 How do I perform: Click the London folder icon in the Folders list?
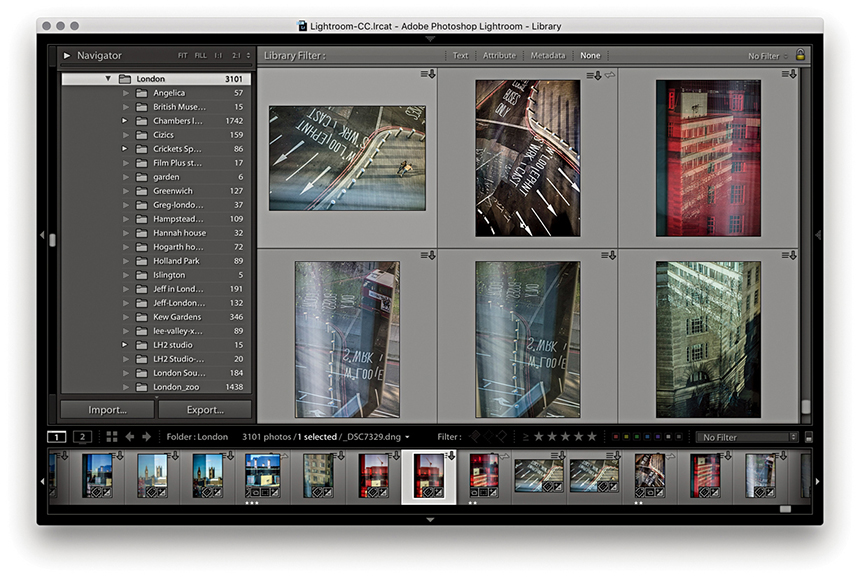[125, 79]
